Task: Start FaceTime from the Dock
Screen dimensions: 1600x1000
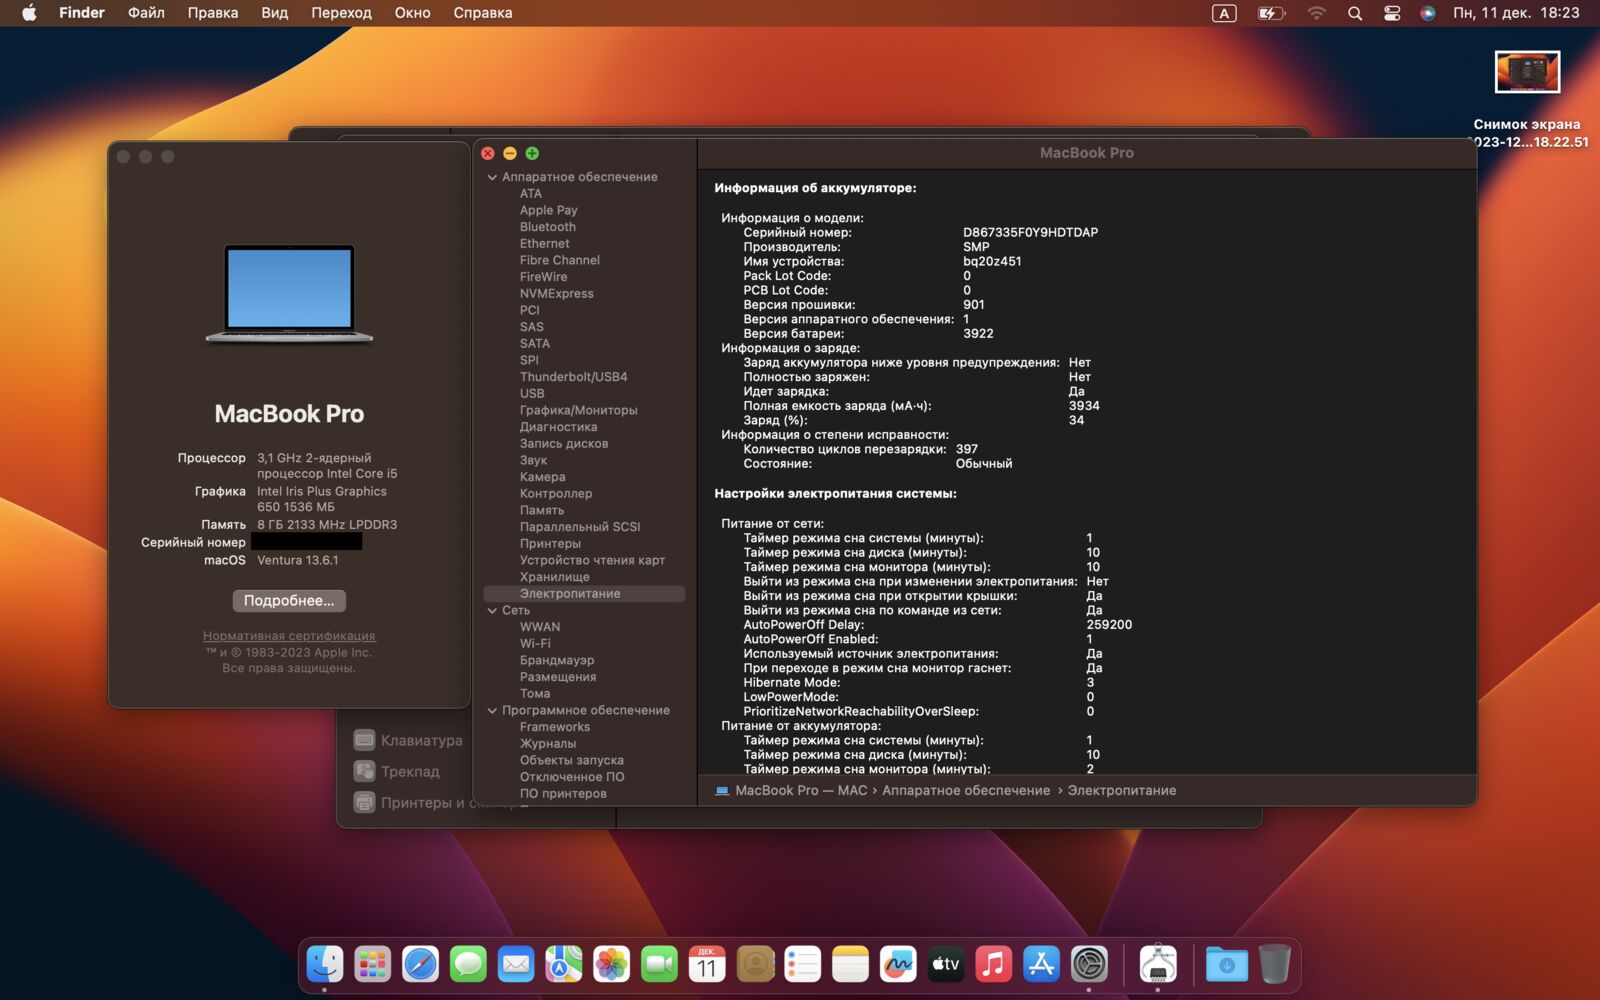Action: click(x=660, y=964)
